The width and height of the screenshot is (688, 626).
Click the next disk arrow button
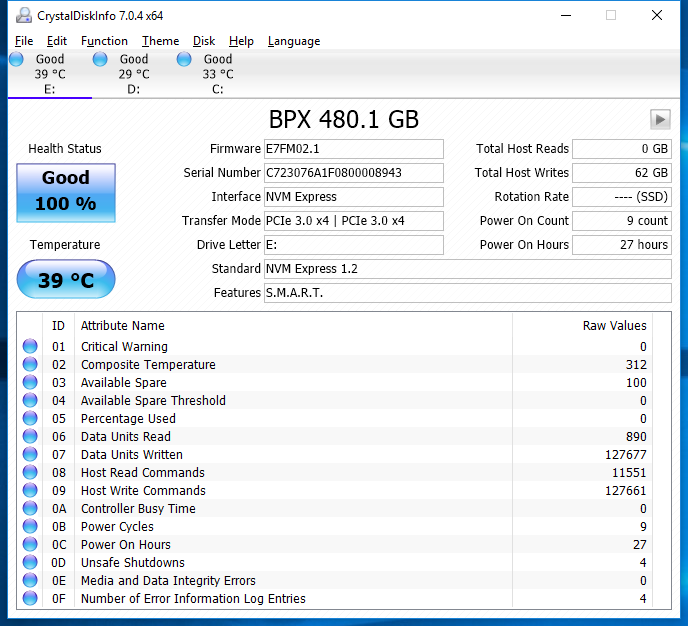coord(660,120)
